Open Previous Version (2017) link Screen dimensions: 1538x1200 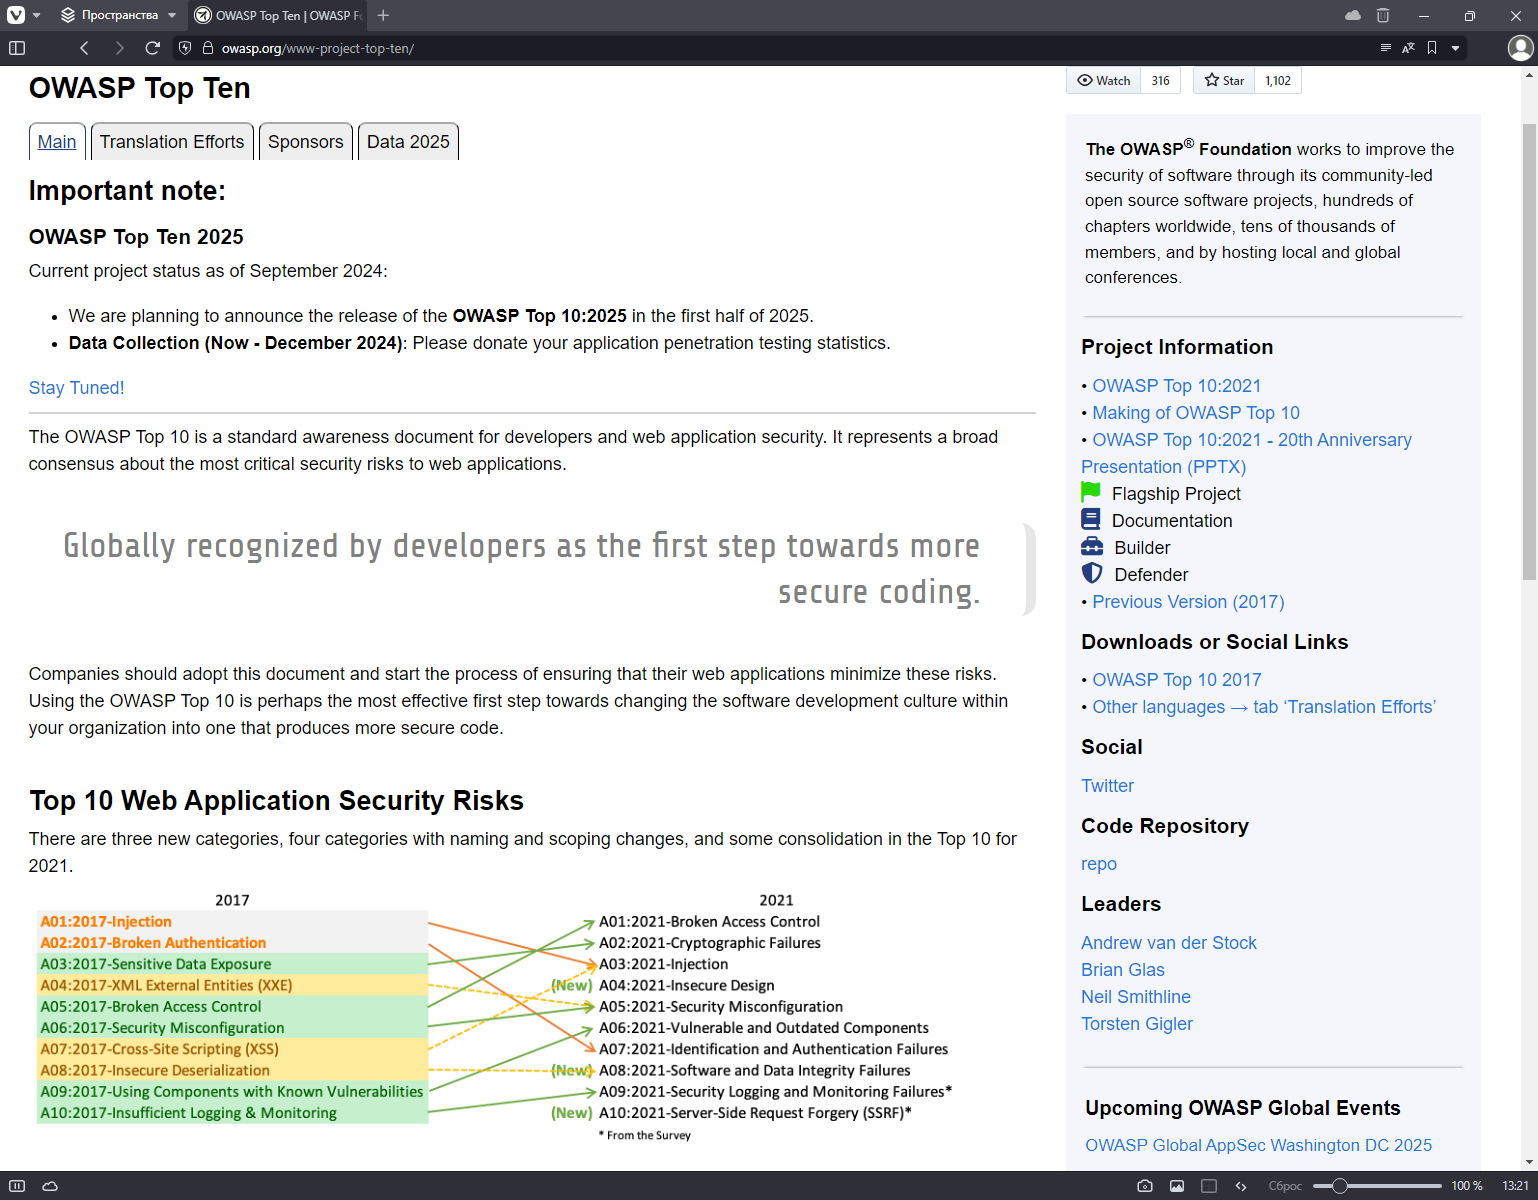[1188, 602]
